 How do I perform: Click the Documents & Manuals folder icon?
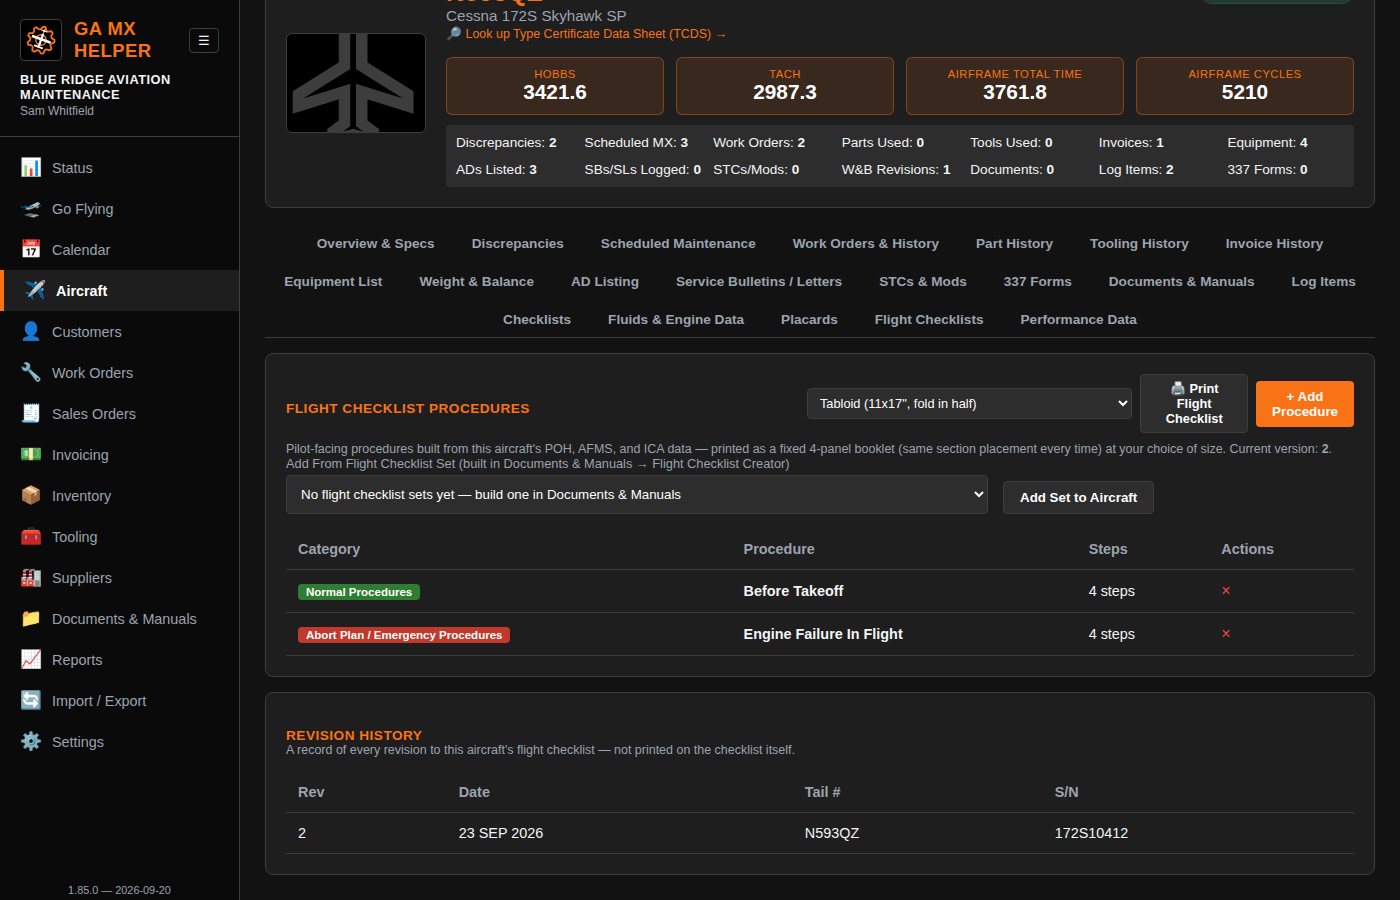point(31,619)
